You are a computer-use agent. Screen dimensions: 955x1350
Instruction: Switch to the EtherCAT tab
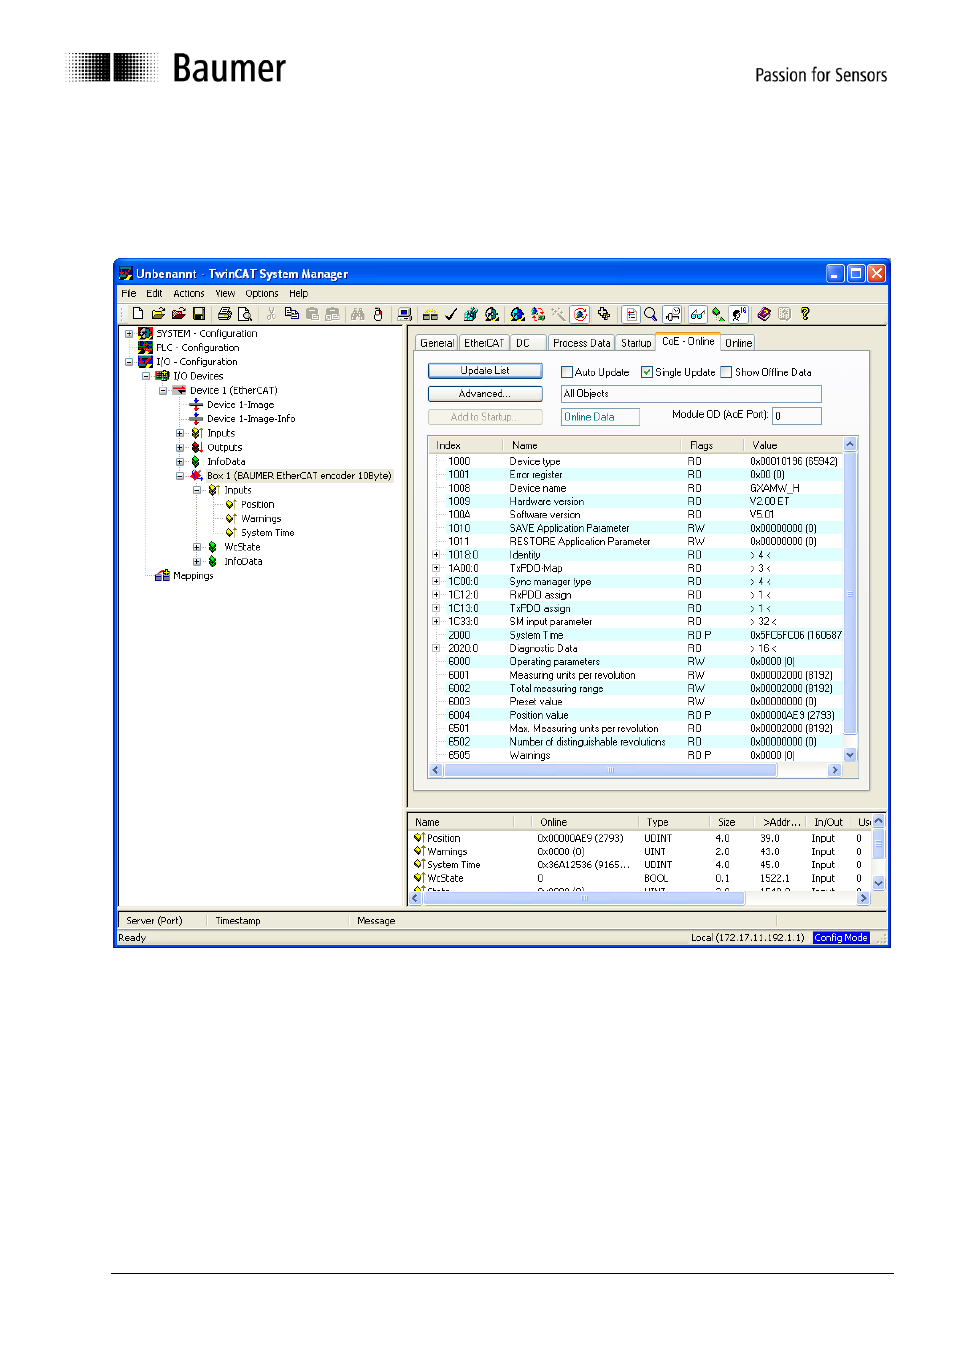pyautogui.click(x=484, y=343)
